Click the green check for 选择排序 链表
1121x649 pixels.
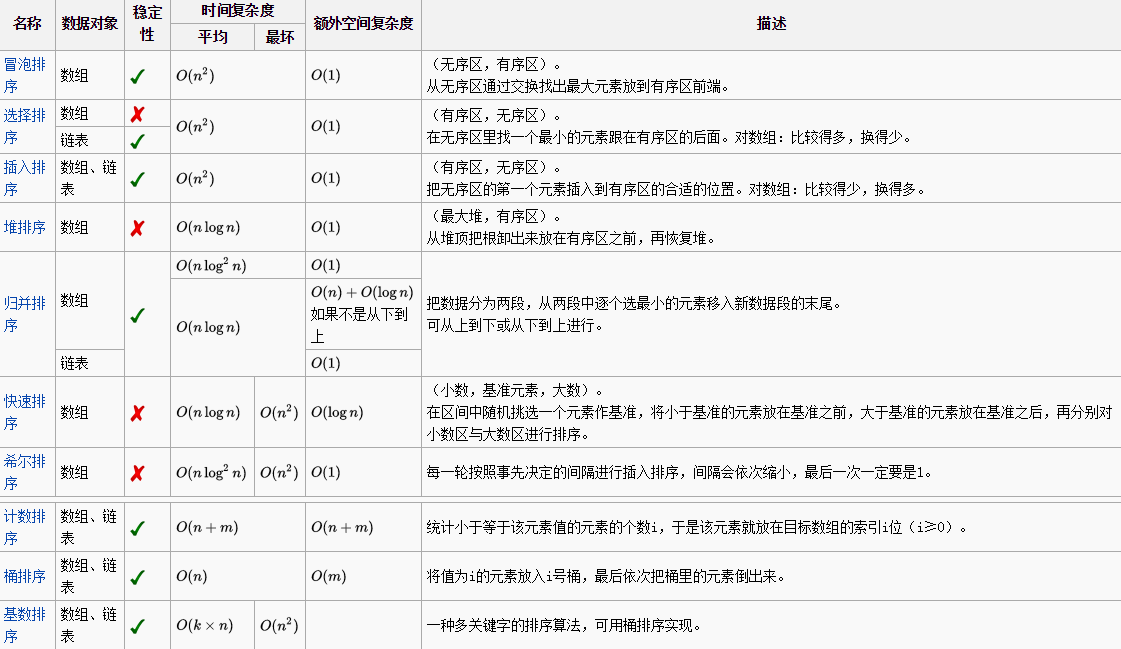[x=138, y=141]
